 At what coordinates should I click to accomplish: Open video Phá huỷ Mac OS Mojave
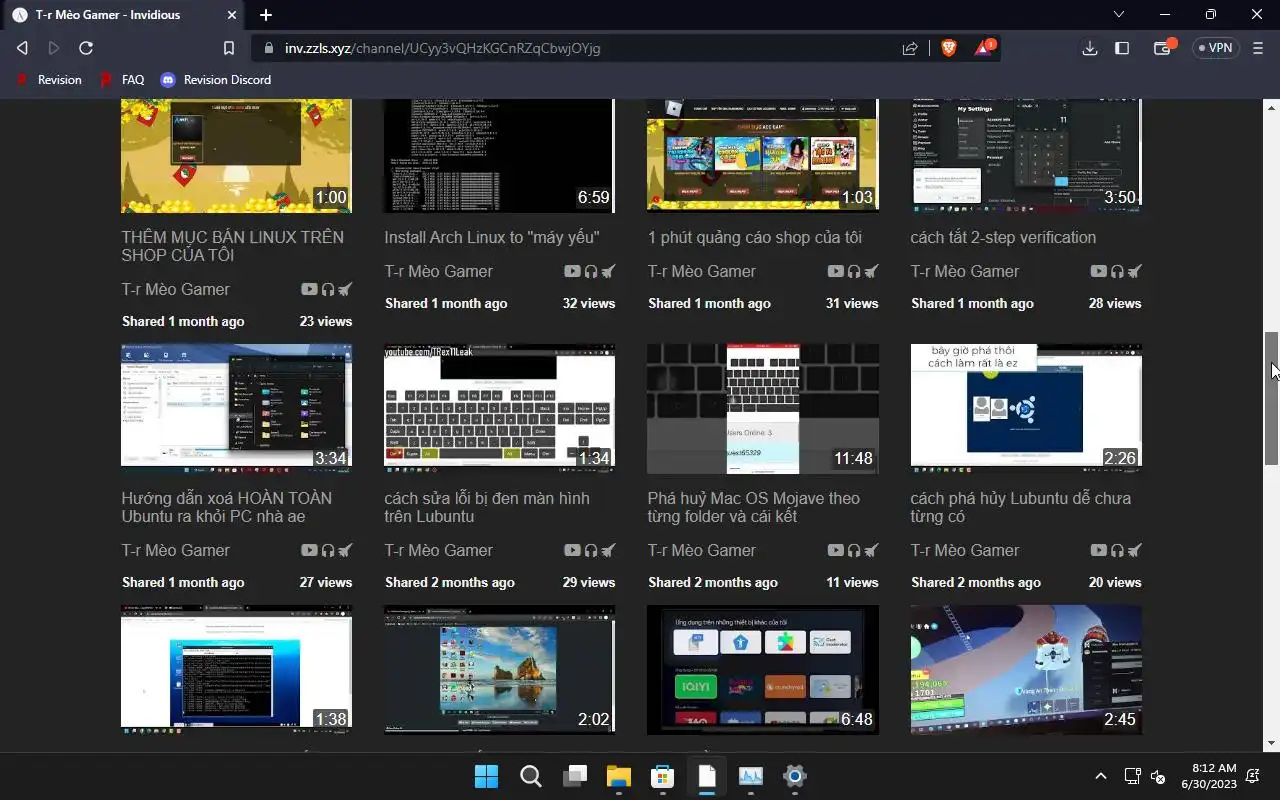[x=753, y=507]
